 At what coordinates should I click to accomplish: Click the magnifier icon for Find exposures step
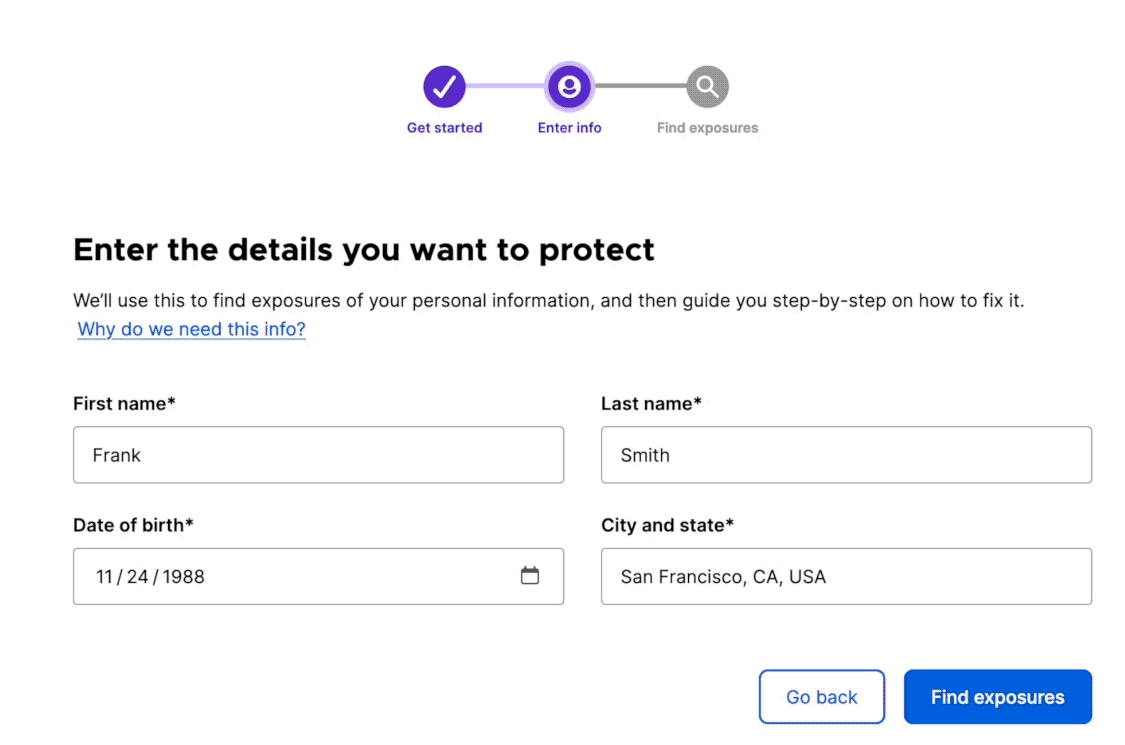point(707,88)
